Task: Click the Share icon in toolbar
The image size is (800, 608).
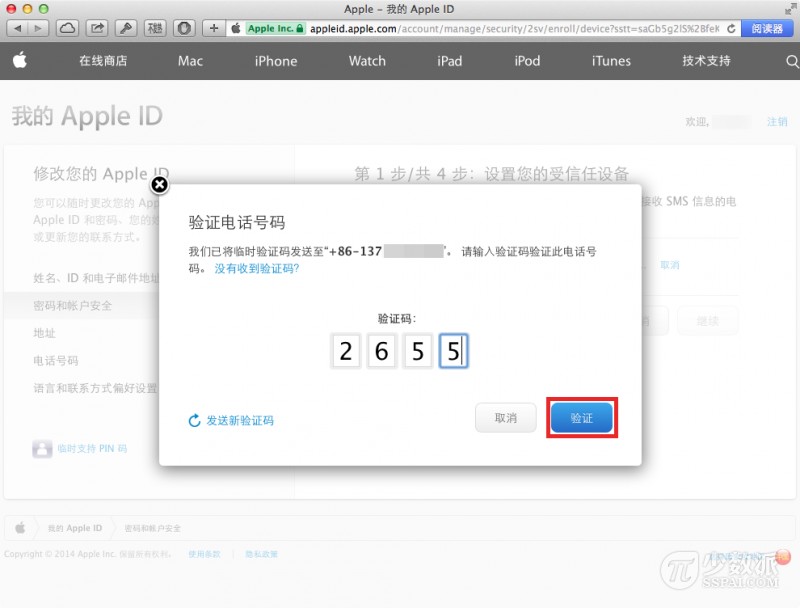Action: (x=97, y=29)
